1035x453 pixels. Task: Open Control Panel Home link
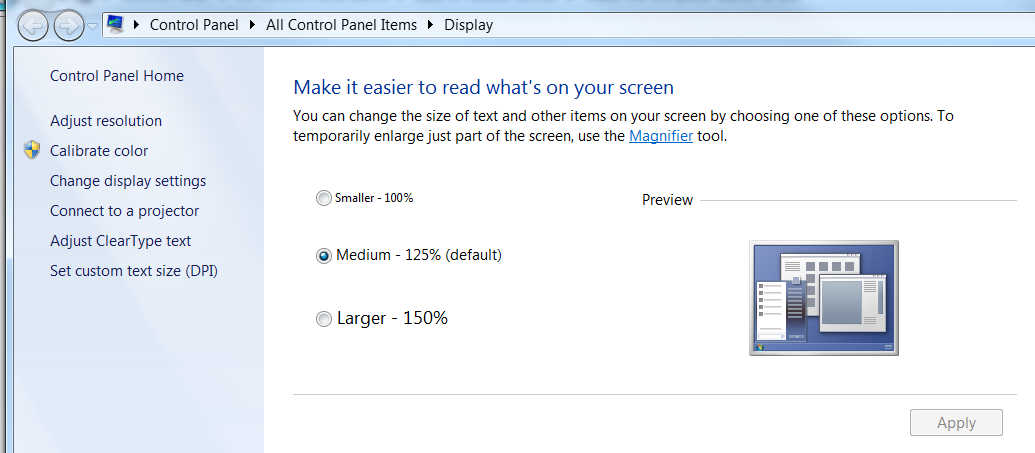117,76
